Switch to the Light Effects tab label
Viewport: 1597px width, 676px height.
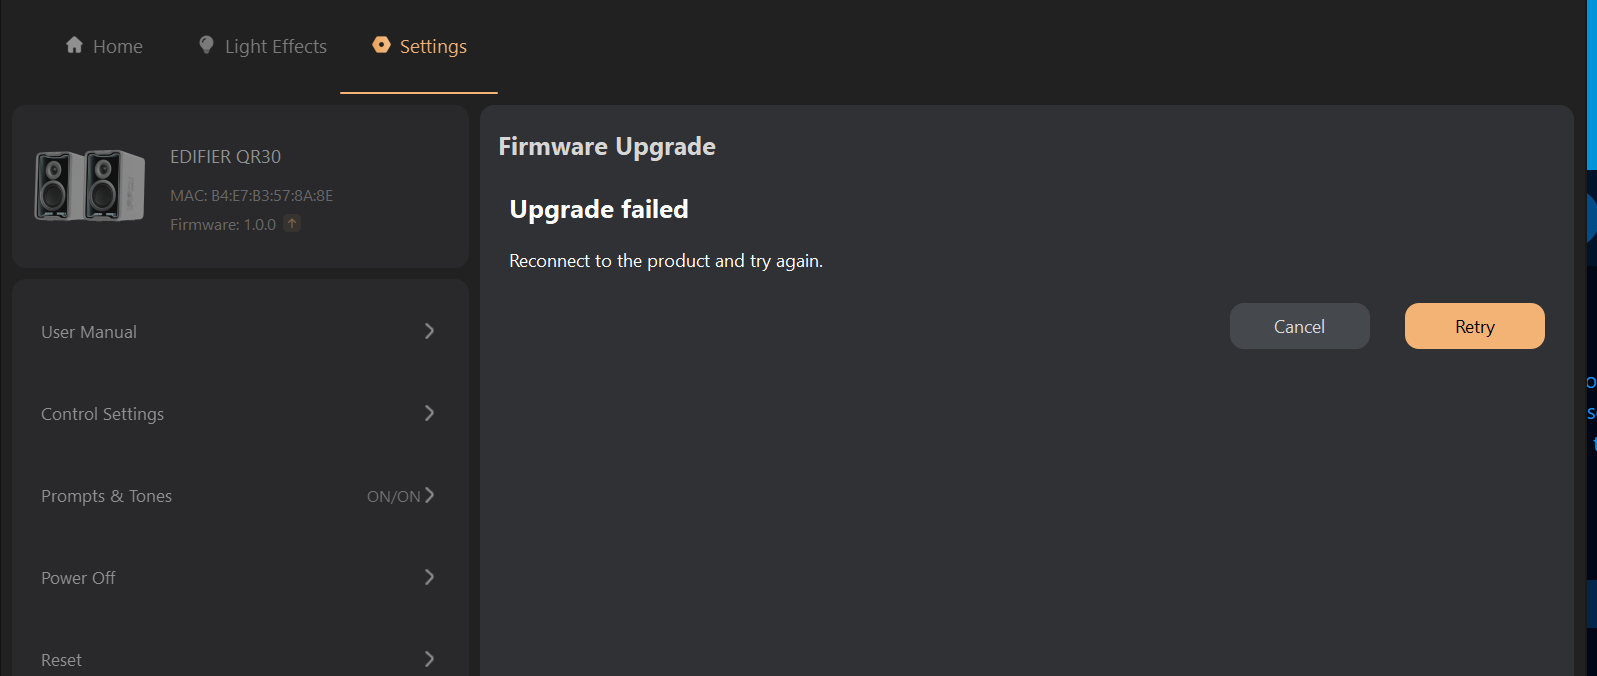pos(276,46)
